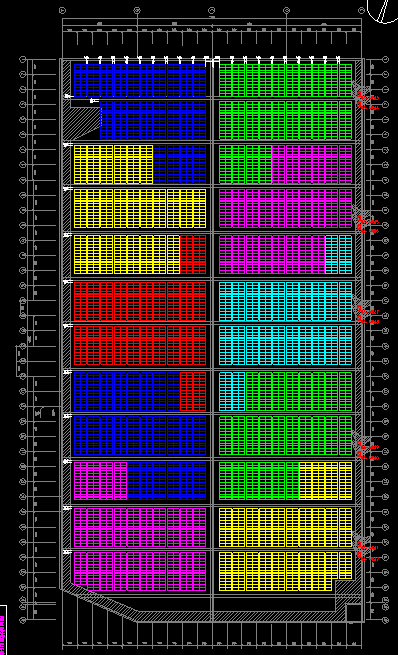Click the white connector bracket above the central divider
The width and height of the screenshot is (398, 655).
pyautogui.click(x=213, y=62)
